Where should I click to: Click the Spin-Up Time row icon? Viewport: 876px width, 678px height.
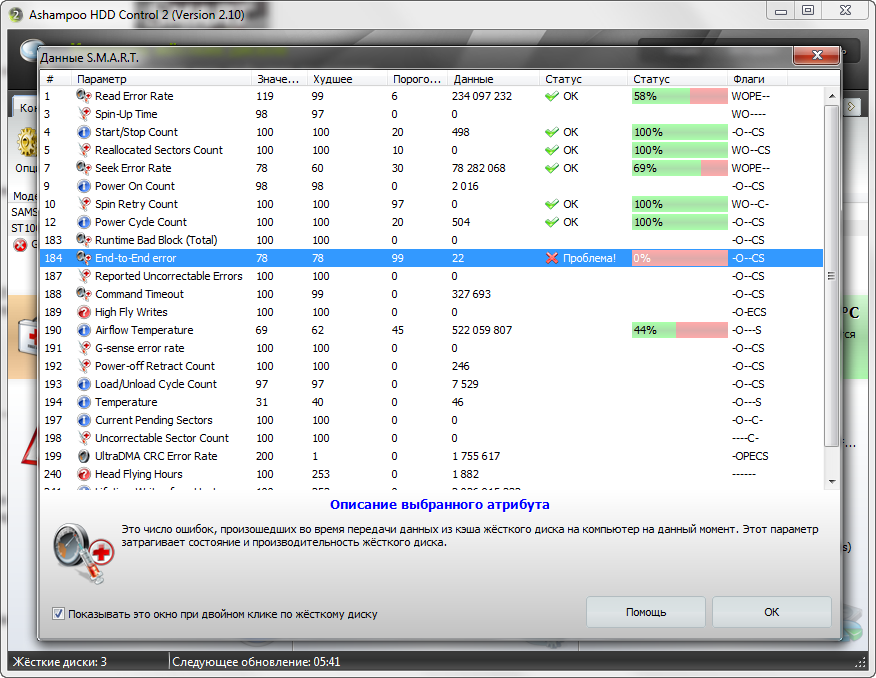(84, 114)
